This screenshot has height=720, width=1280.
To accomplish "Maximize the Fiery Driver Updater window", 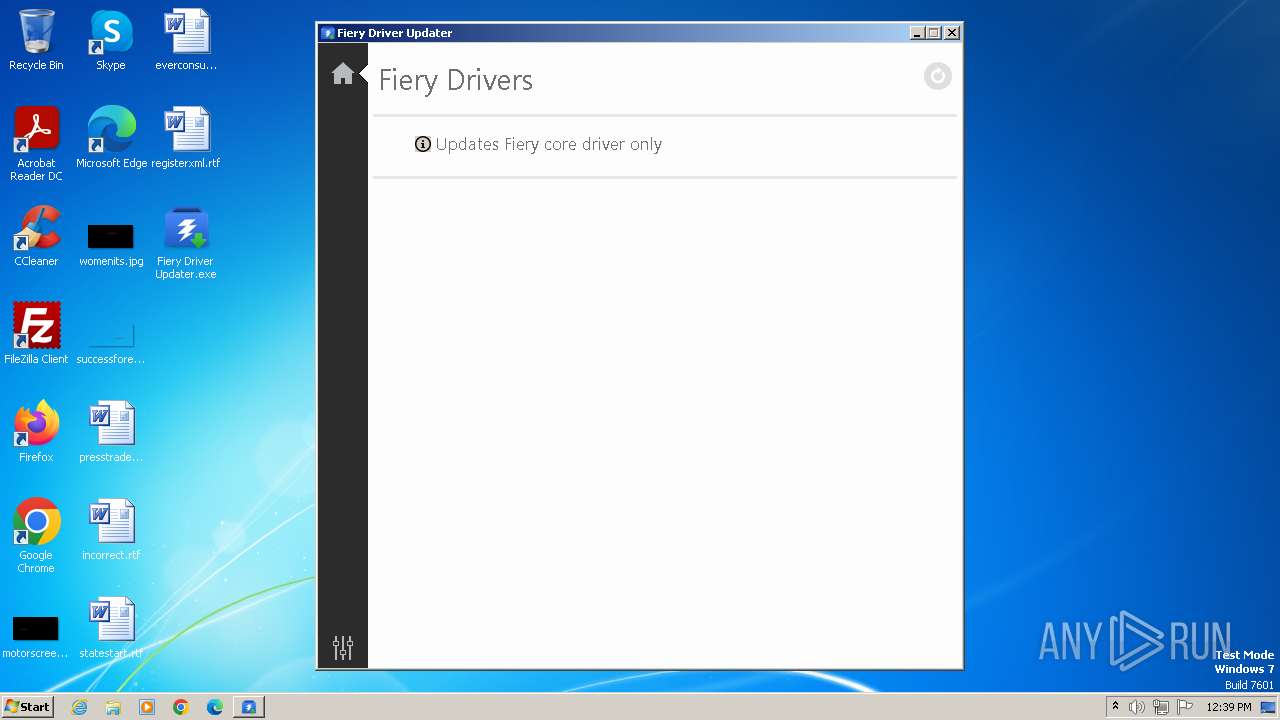I will [x=934, y=33].
